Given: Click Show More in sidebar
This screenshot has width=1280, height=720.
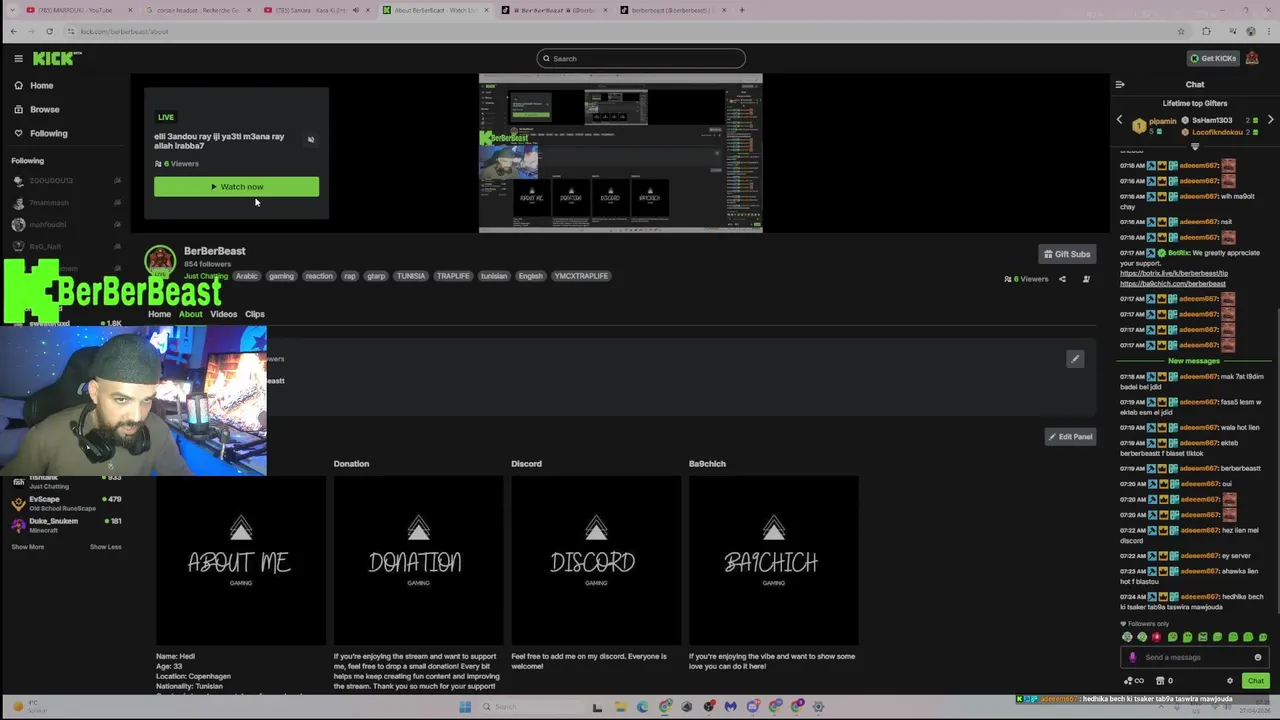Looking at the screenshot, I should [28, 547].
